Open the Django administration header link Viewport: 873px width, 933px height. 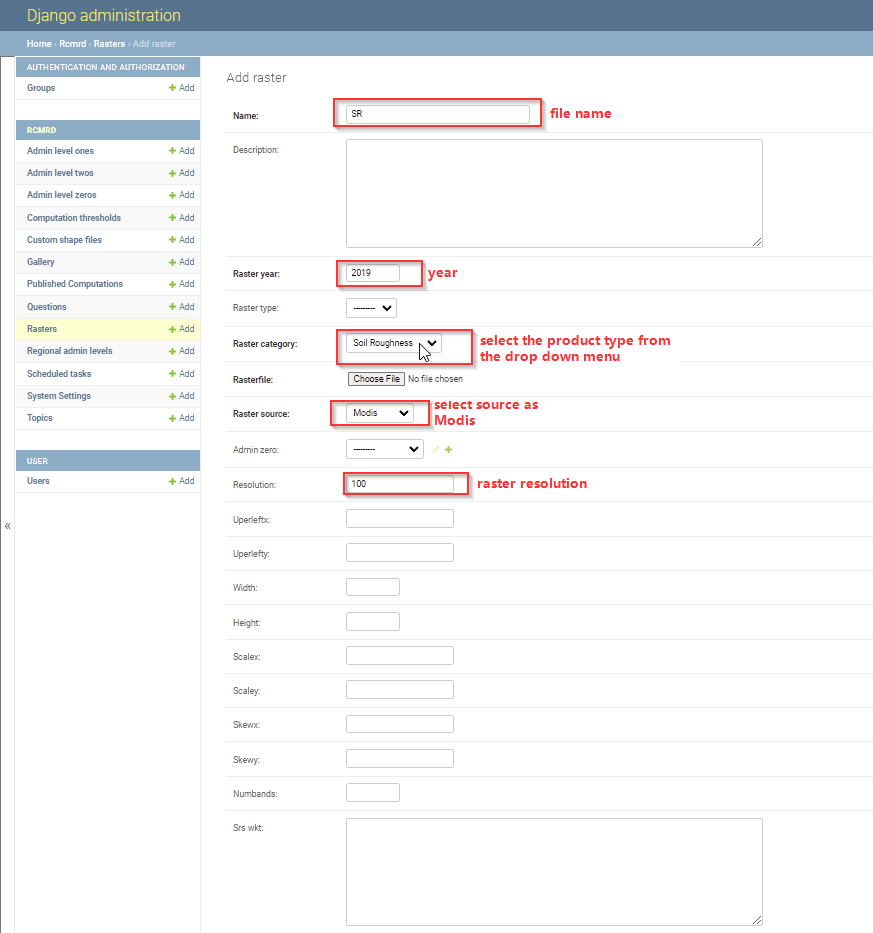click(x=104, y=15)
